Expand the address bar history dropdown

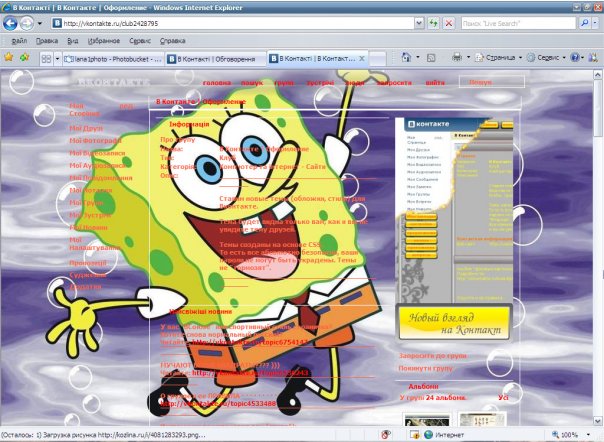point(419,24)
